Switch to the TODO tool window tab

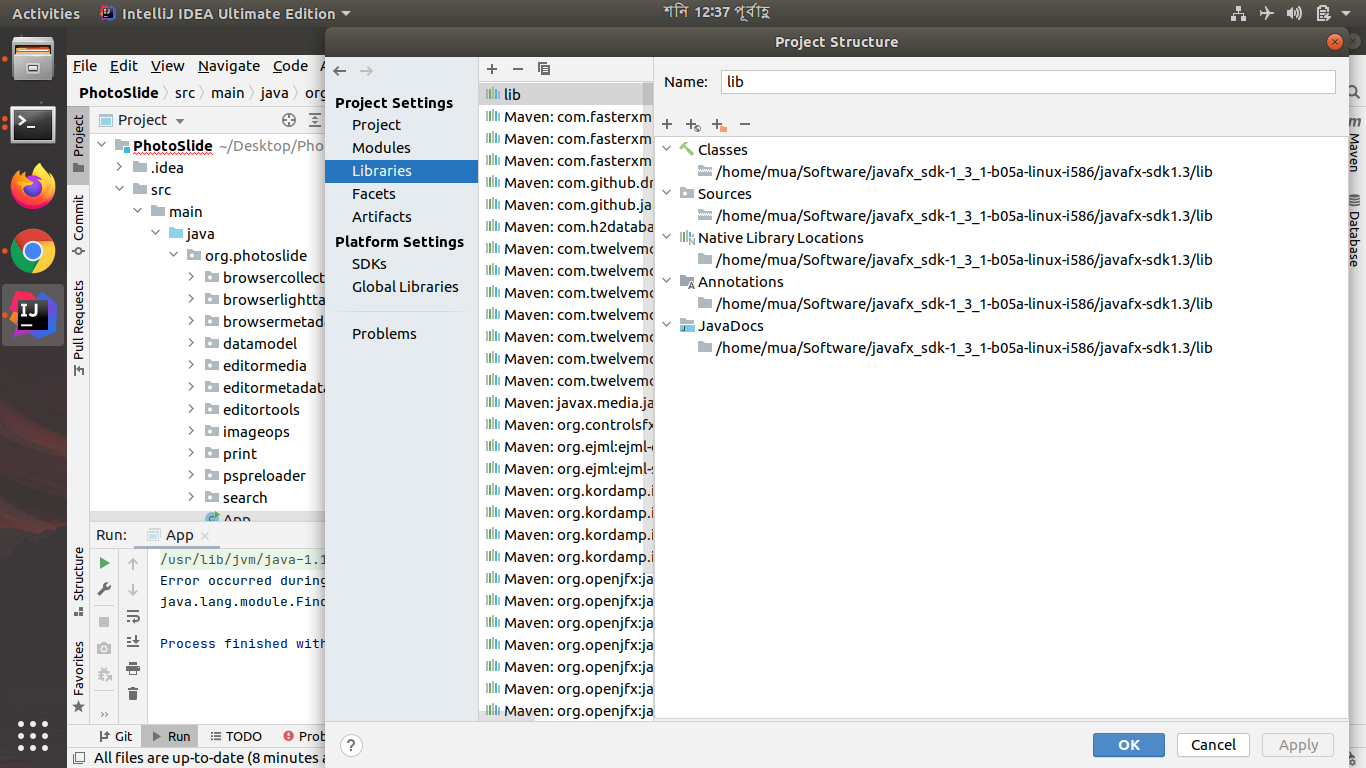pos(236,736)
